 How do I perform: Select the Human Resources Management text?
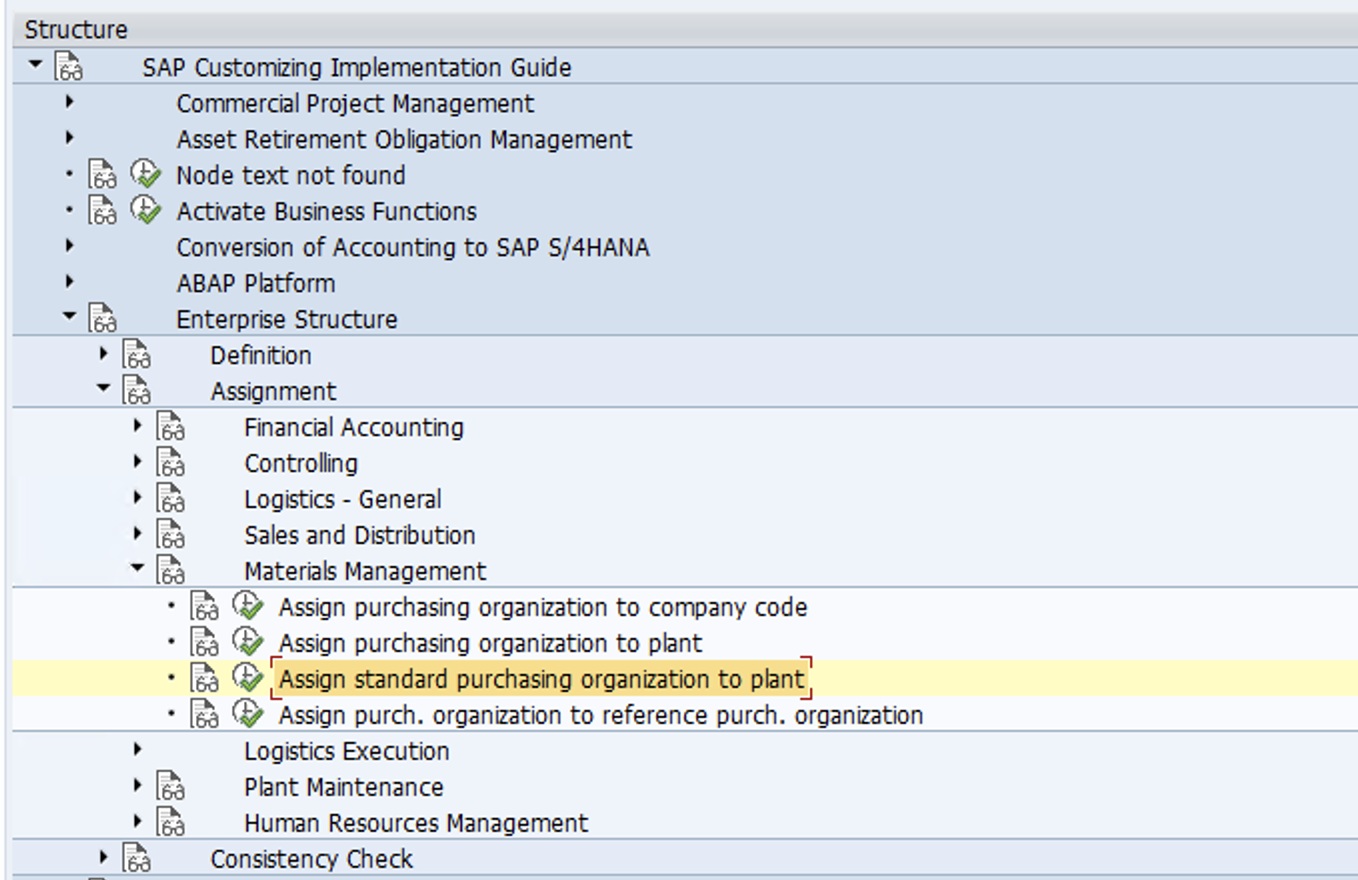(416, 823)
